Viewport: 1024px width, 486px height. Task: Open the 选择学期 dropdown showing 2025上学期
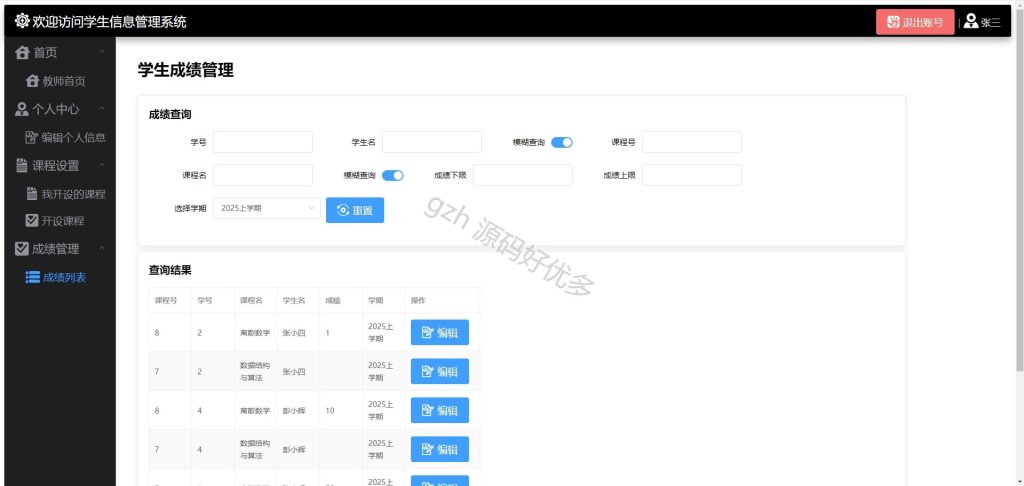[x=266, y=208]
